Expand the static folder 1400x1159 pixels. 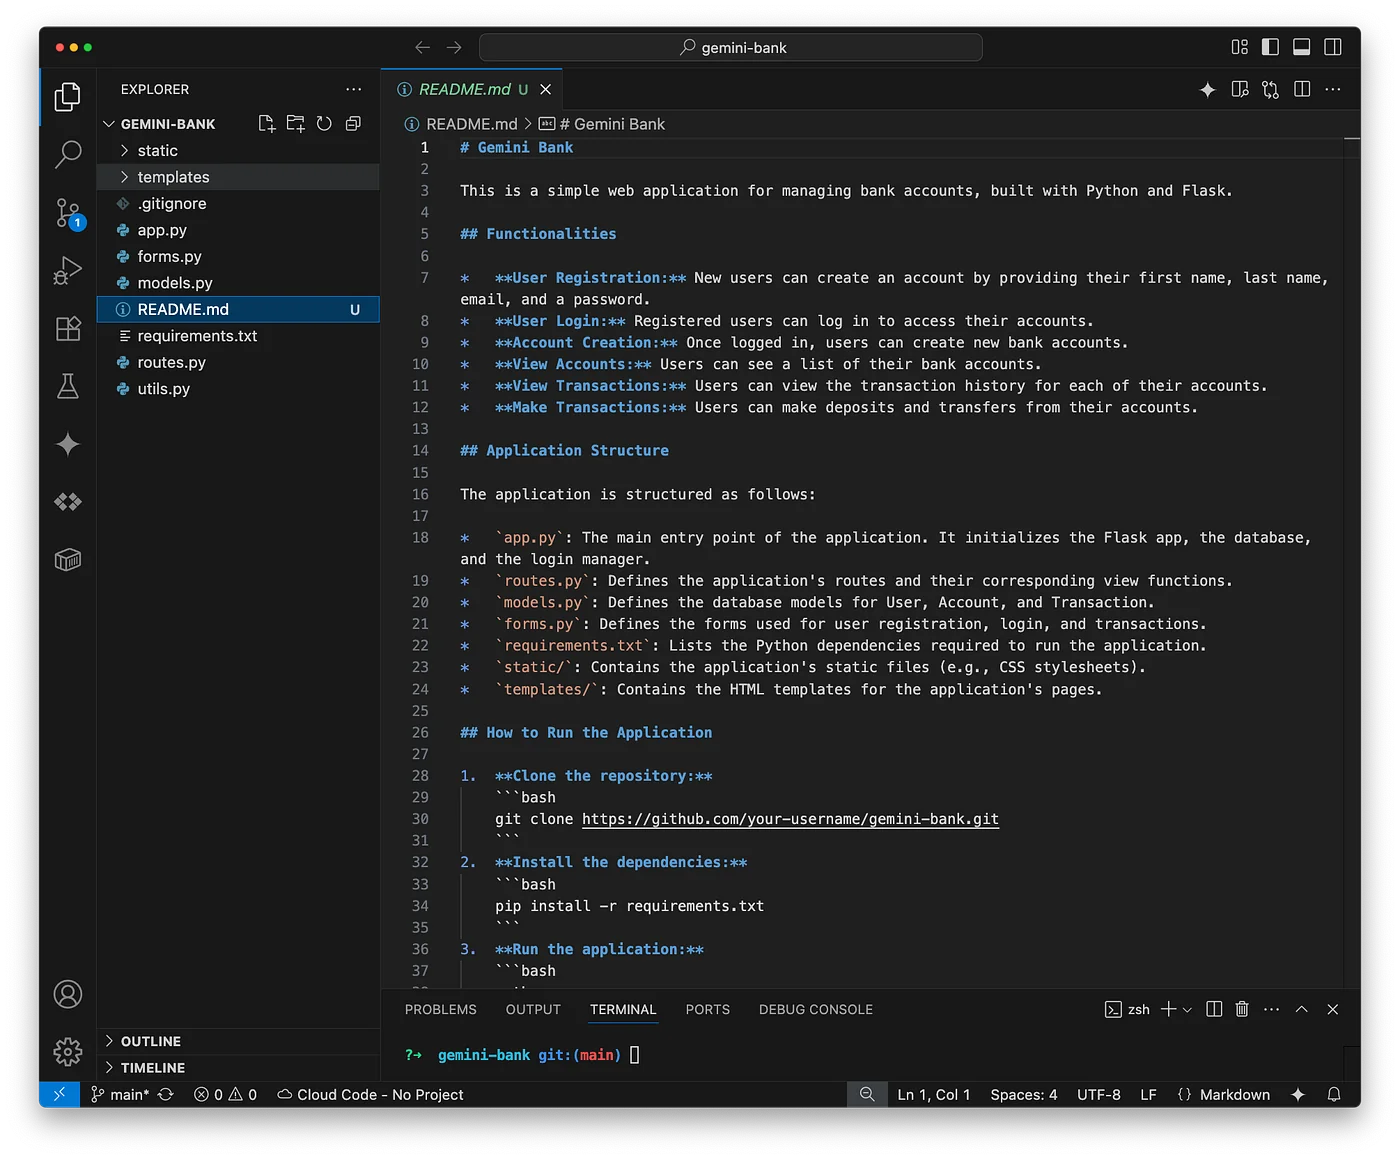pyautogui.click(x=157, y=151)
